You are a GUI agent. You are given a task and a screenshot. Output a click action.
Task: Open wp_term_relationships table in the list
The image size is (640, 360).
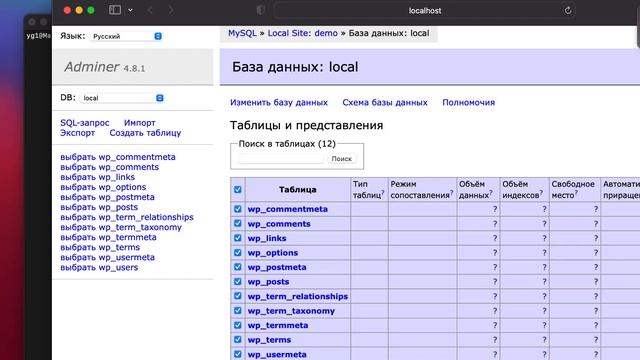click(298, 296)
